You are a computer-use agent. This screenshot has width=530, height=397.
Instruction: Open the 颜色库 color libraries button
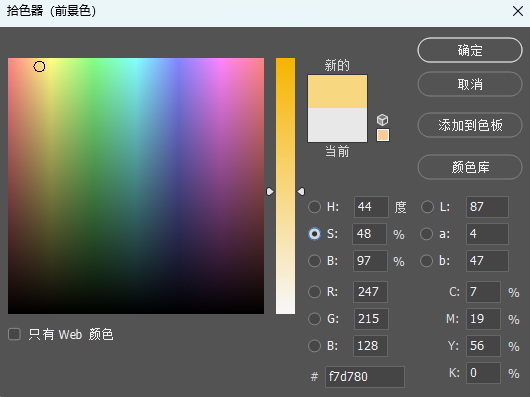click(470, 167)
